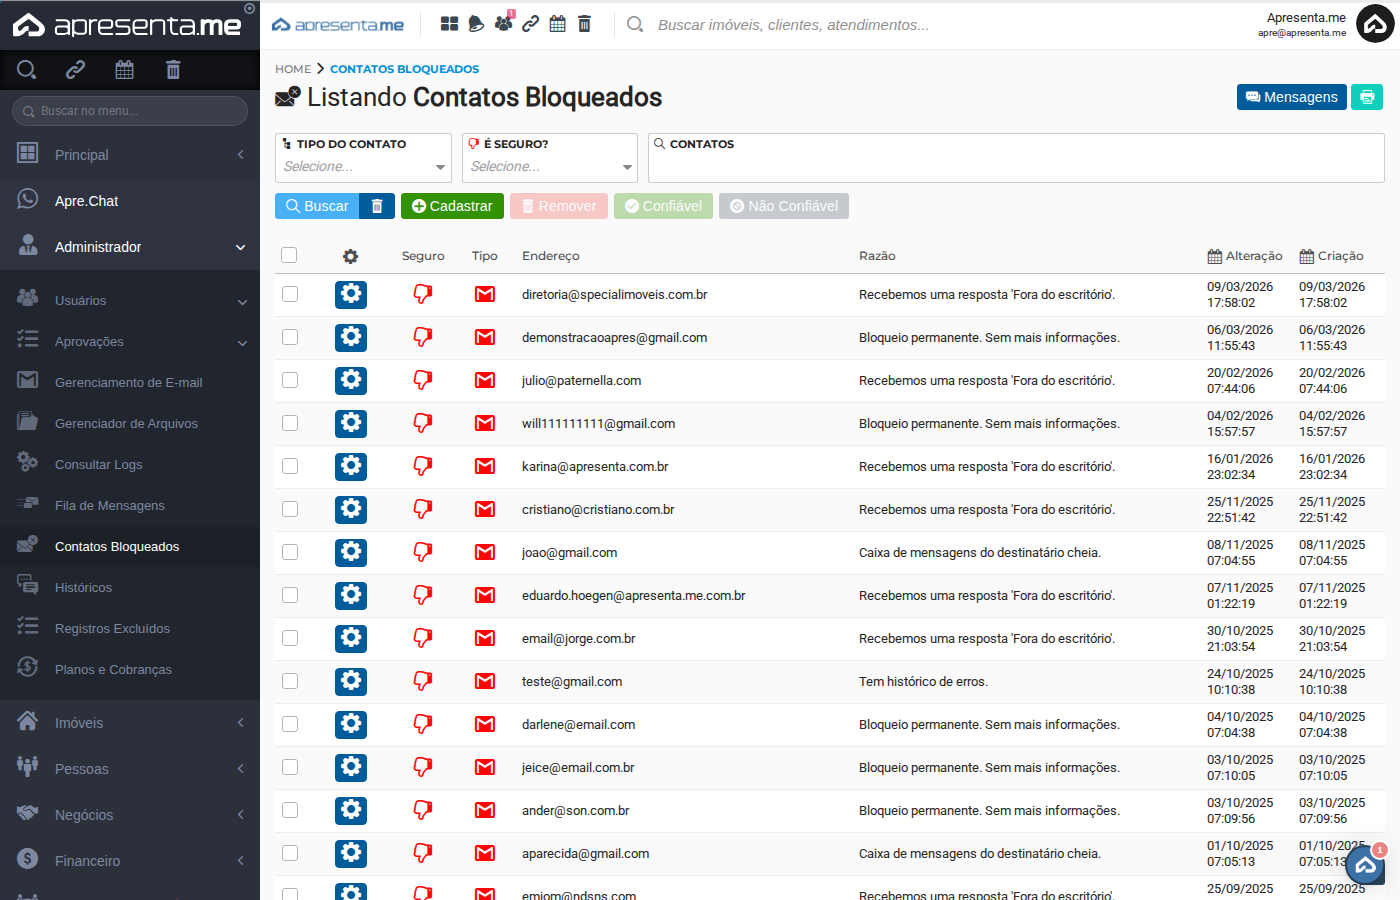Click the users icon showing a notification badge
Screen dimensions: 1400x900
[x=503, y=22]
